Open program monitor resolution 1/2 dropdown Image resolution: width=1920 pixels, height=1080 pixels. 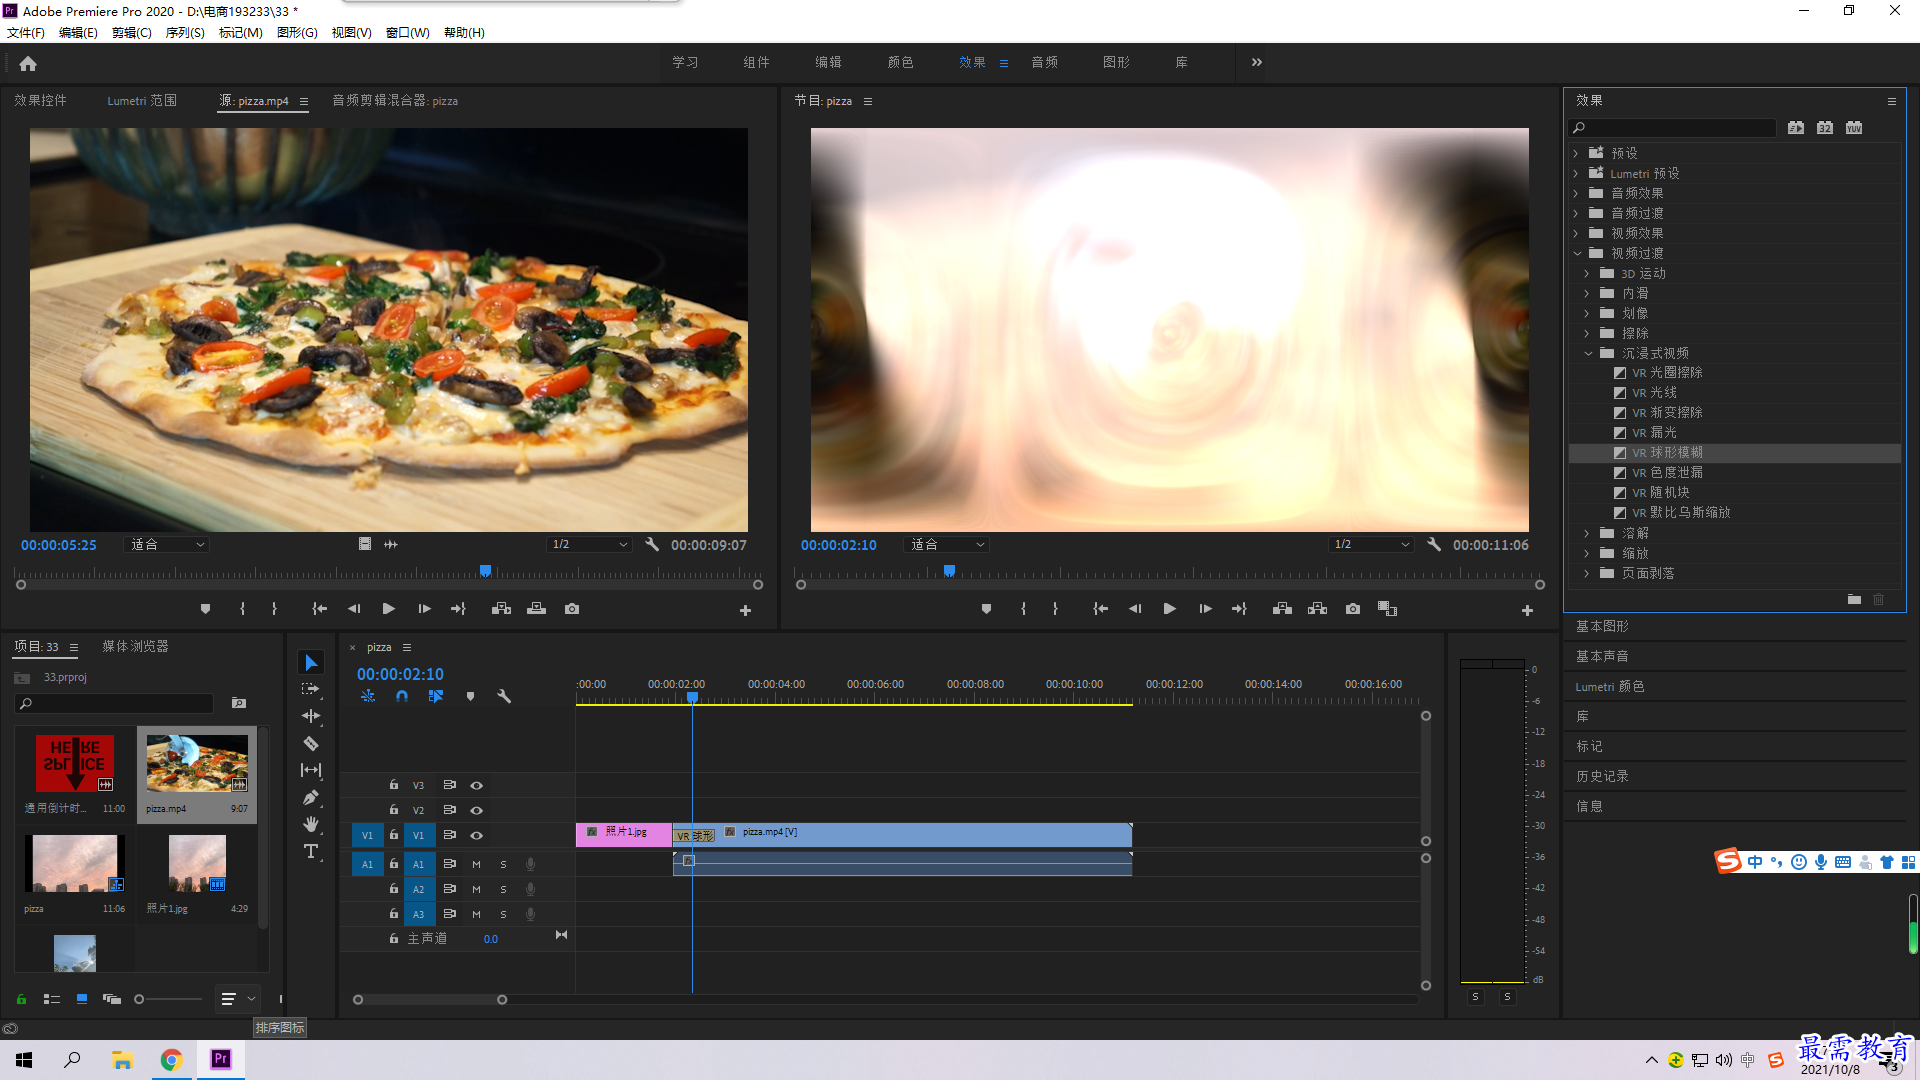1371,544
